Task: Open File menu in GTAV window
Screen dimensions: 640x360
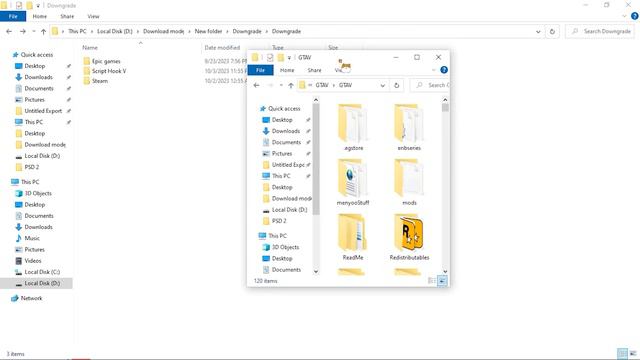Action: [x=260, y=70]
